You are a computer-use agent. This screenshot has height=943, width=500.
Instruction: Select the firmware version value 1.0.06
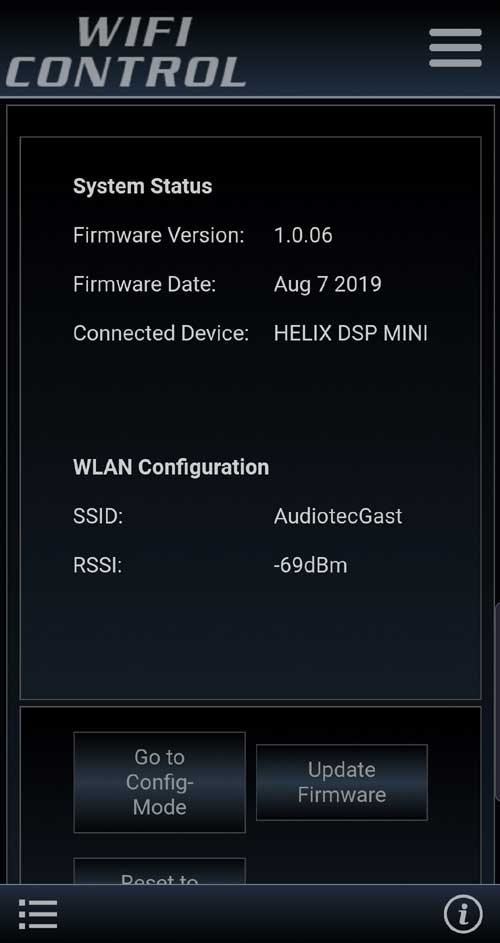click(x=303, y=235)
